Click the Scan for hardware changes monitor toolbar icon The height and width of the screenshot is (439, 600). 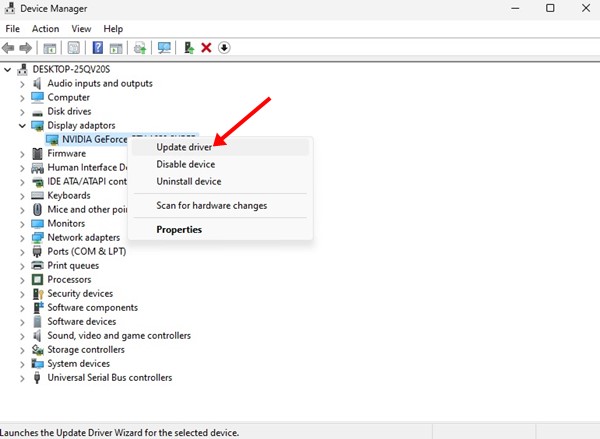[x=163, y=47]
